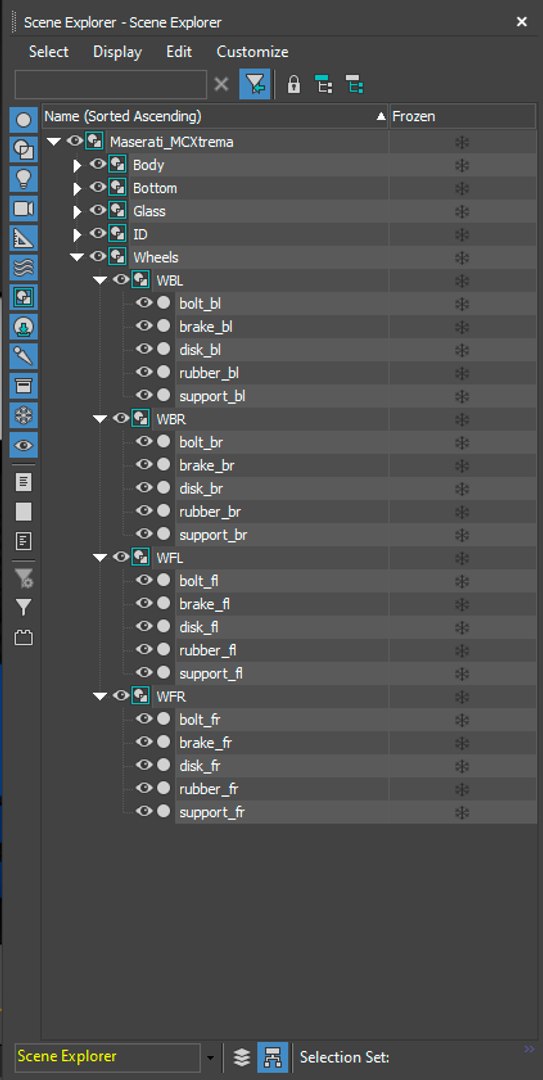Image resolution: width=543 pixels, height=1080 pixels.
Task: Toggle Display Containers filter icon
Action: click(x=23, y=386)
